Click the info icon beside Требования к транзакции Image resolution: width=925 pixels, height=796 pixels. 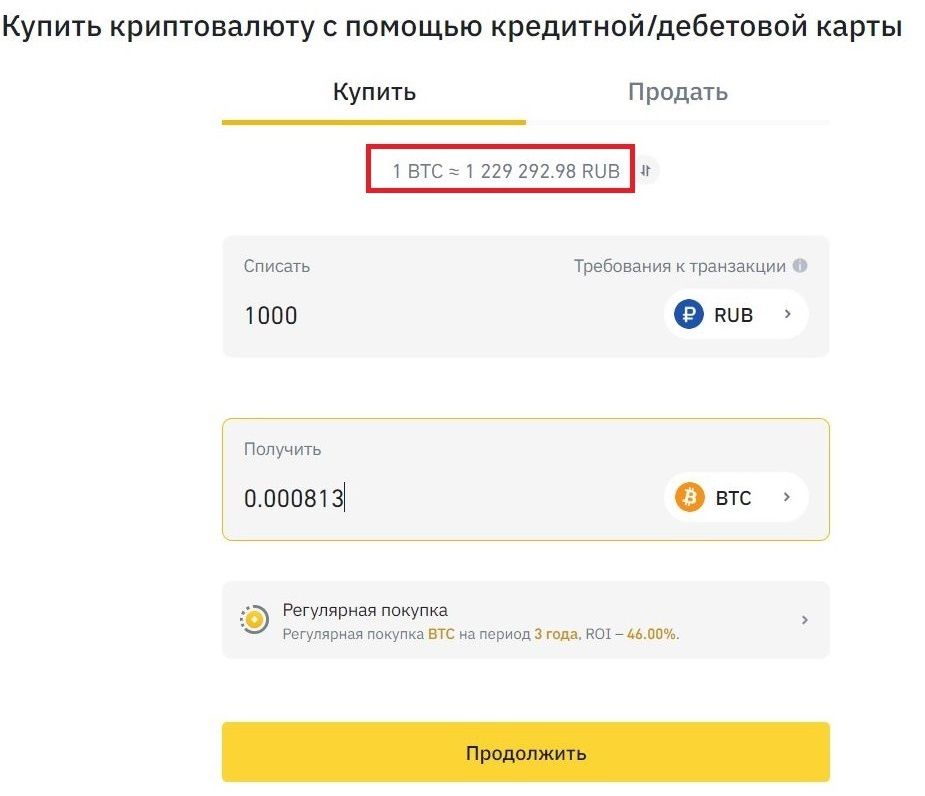(x=800, y=266)
